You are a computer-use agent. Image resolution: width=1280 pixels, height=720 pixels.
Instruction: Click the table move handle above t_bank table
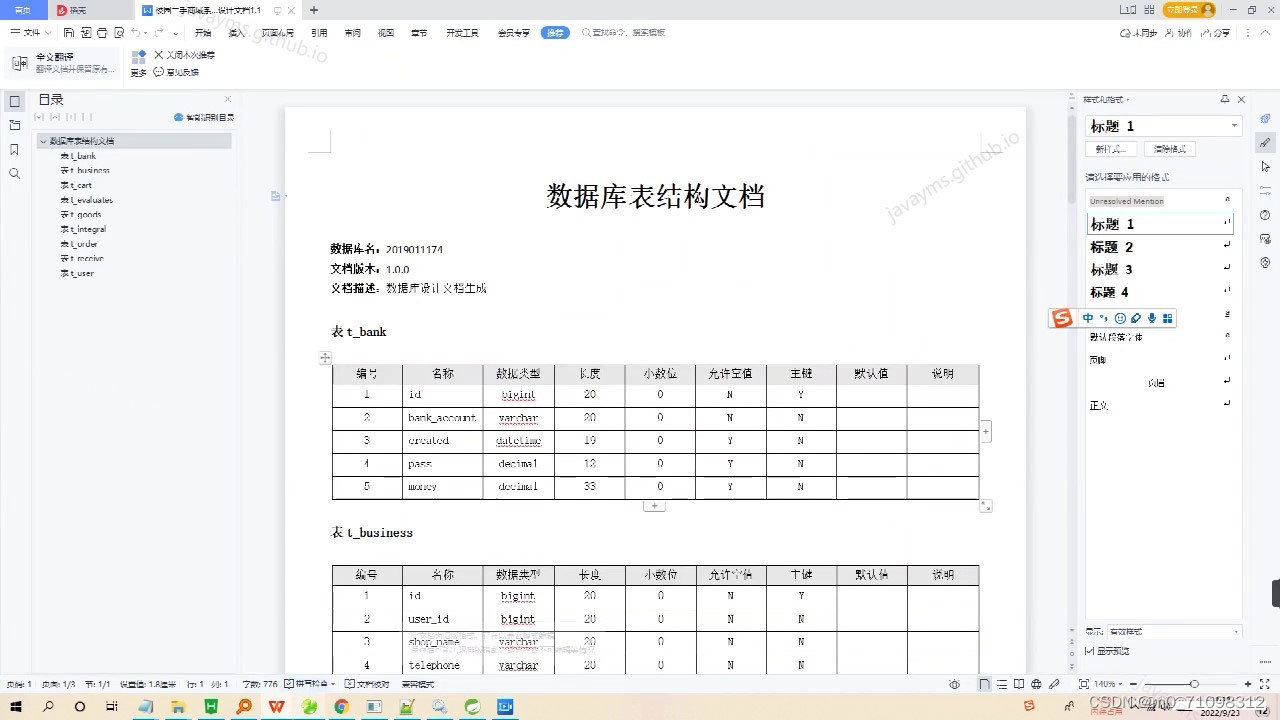pos(325,358)
